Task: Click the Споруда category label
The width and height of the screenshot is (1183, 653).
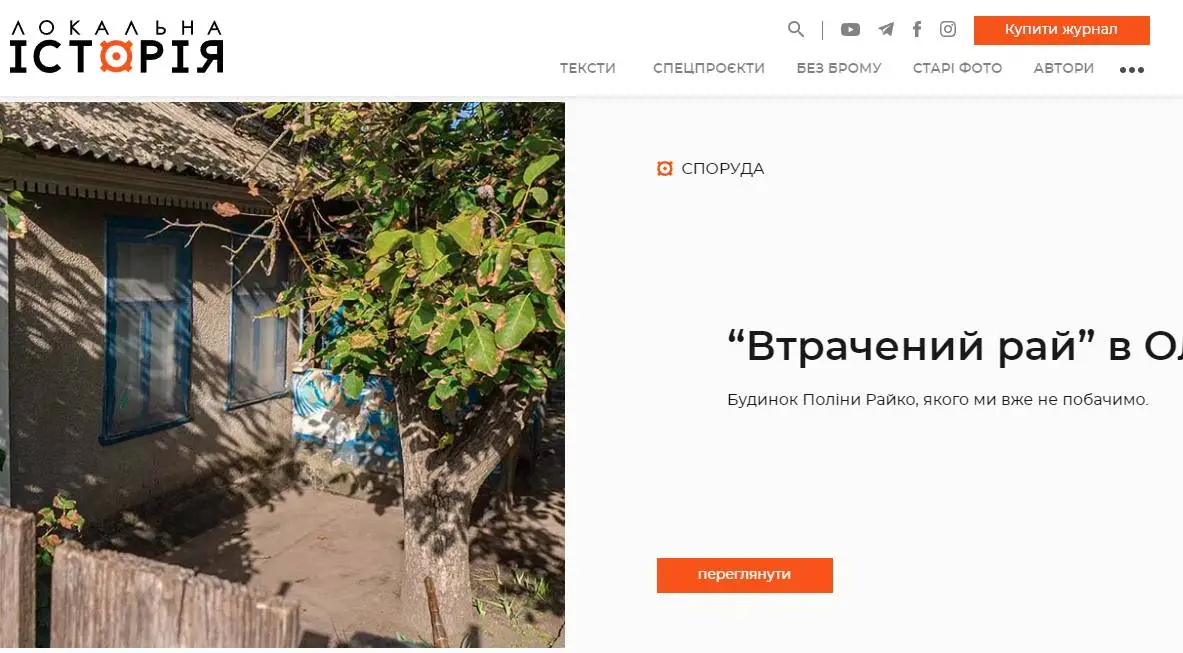Action: pyautogui.click(x=723, y=169)
